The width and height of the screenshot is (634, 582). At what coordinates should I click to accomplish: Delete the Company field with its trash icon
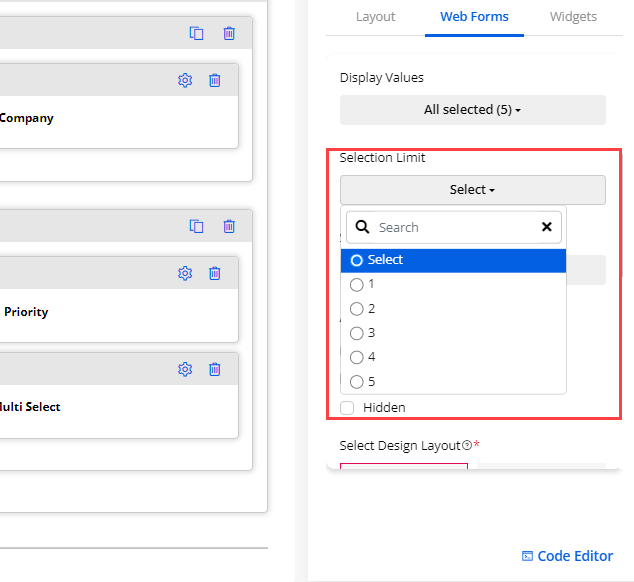(x=214, y=80)
